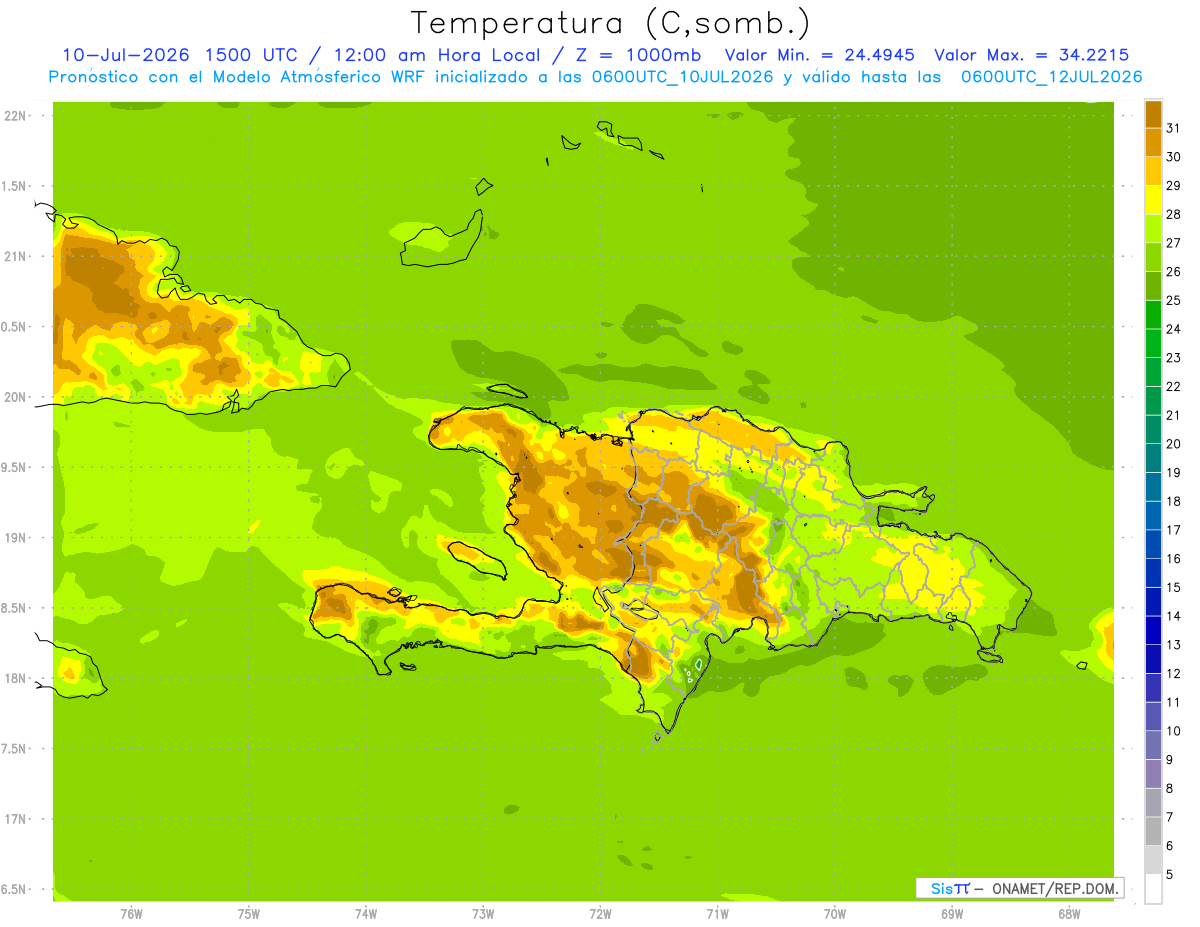Pick the gray swatch between 6 and 7
Screen dimensions: 1200x927
point(1153,831)
